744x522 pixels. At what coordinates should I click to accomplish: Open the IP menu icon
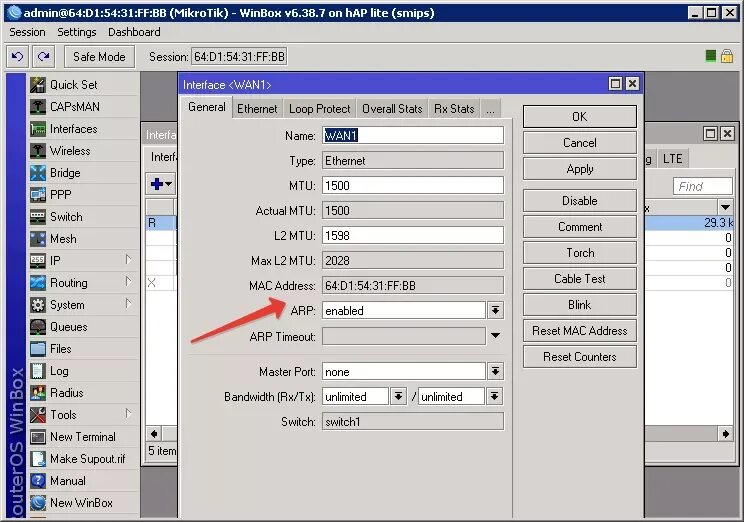coord(38,261)
